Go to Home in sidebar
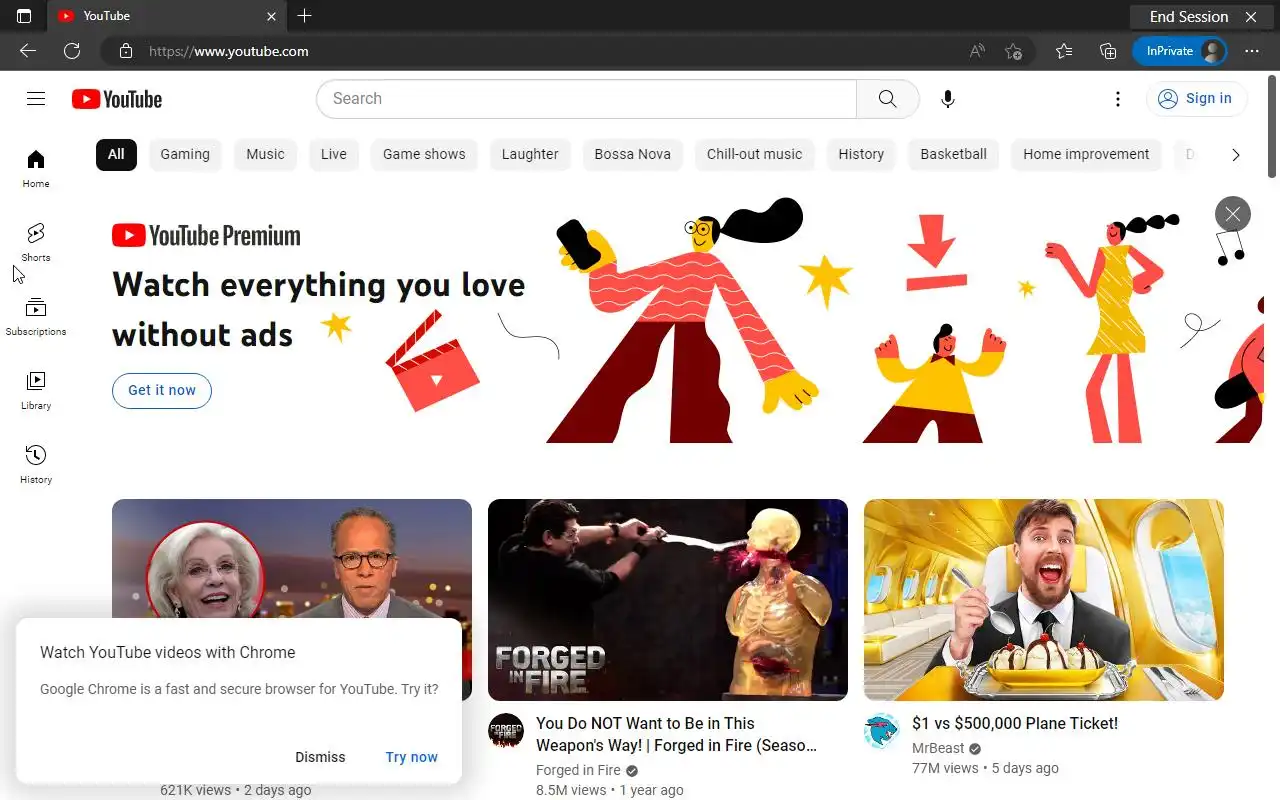The image size is (1280, 800). coord(36,168)
